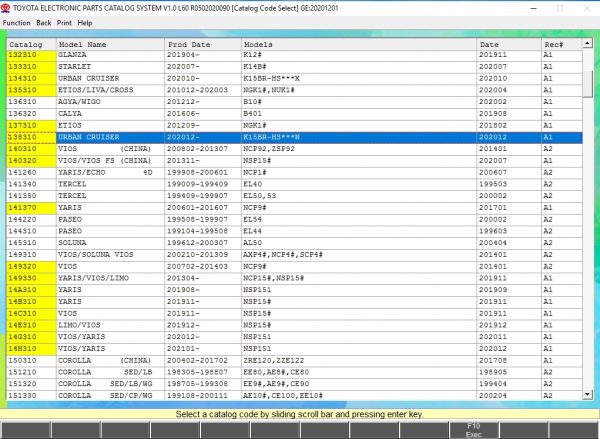This screenshot has height=439, width=600.
Task: Open the Print menu
Action: (x=64, y=23)
